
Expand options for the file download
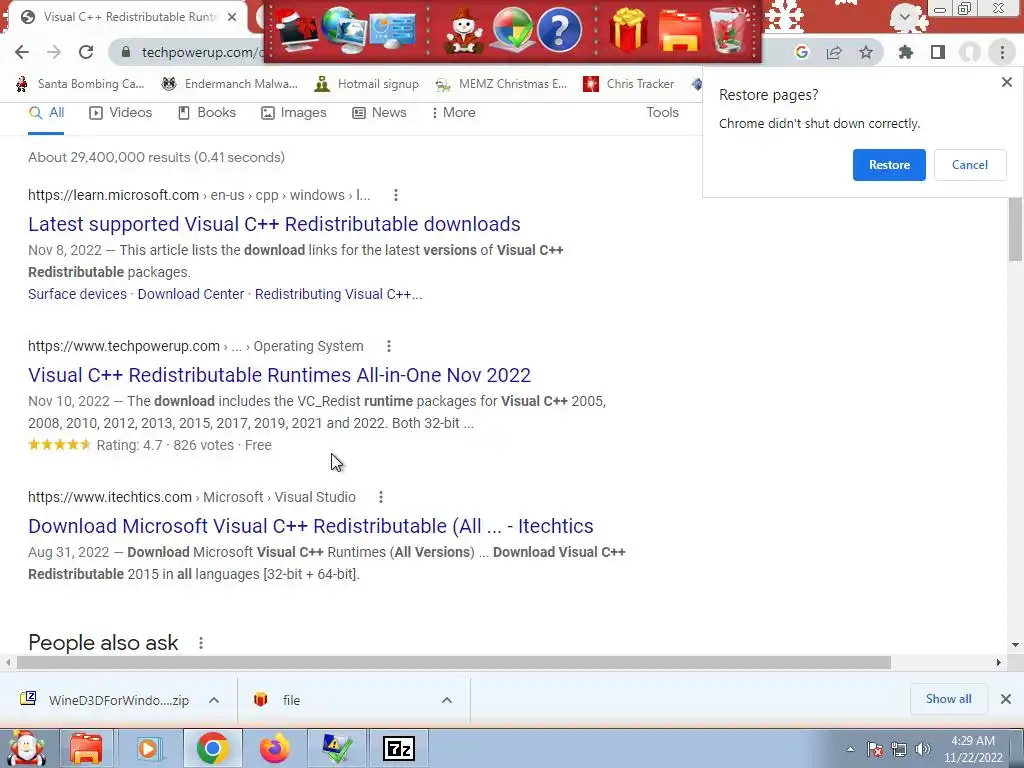click(x=447, y=700)
